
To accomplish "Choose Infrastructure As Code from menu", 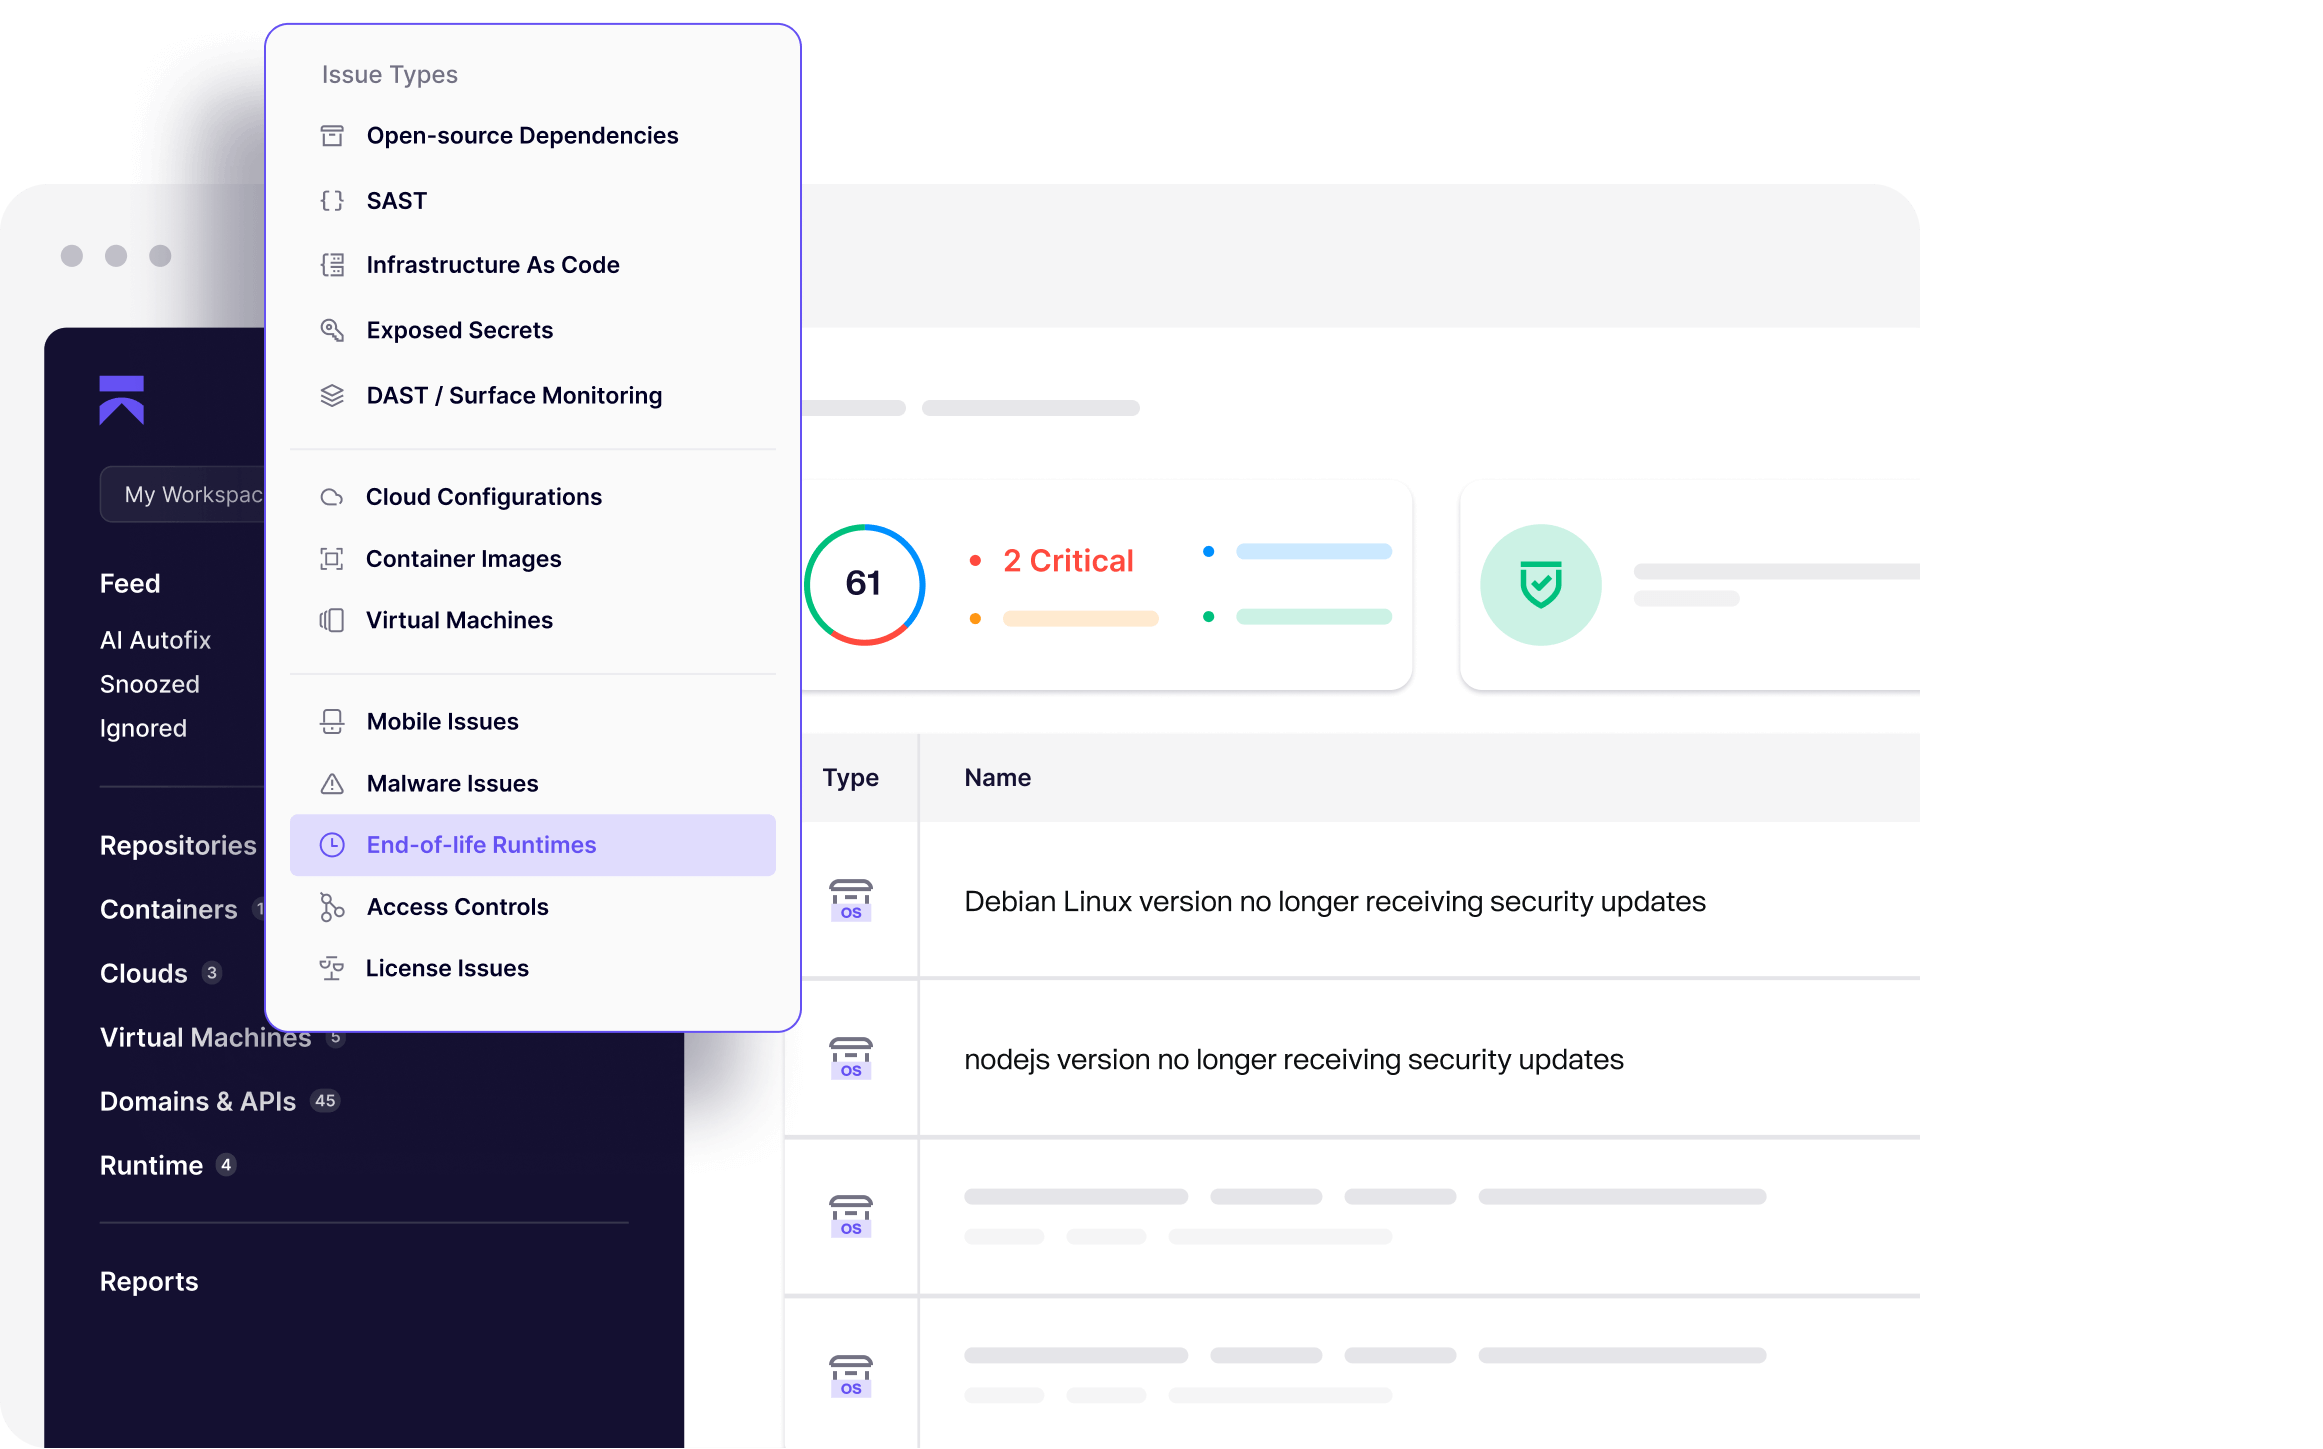I will (493, 265).
